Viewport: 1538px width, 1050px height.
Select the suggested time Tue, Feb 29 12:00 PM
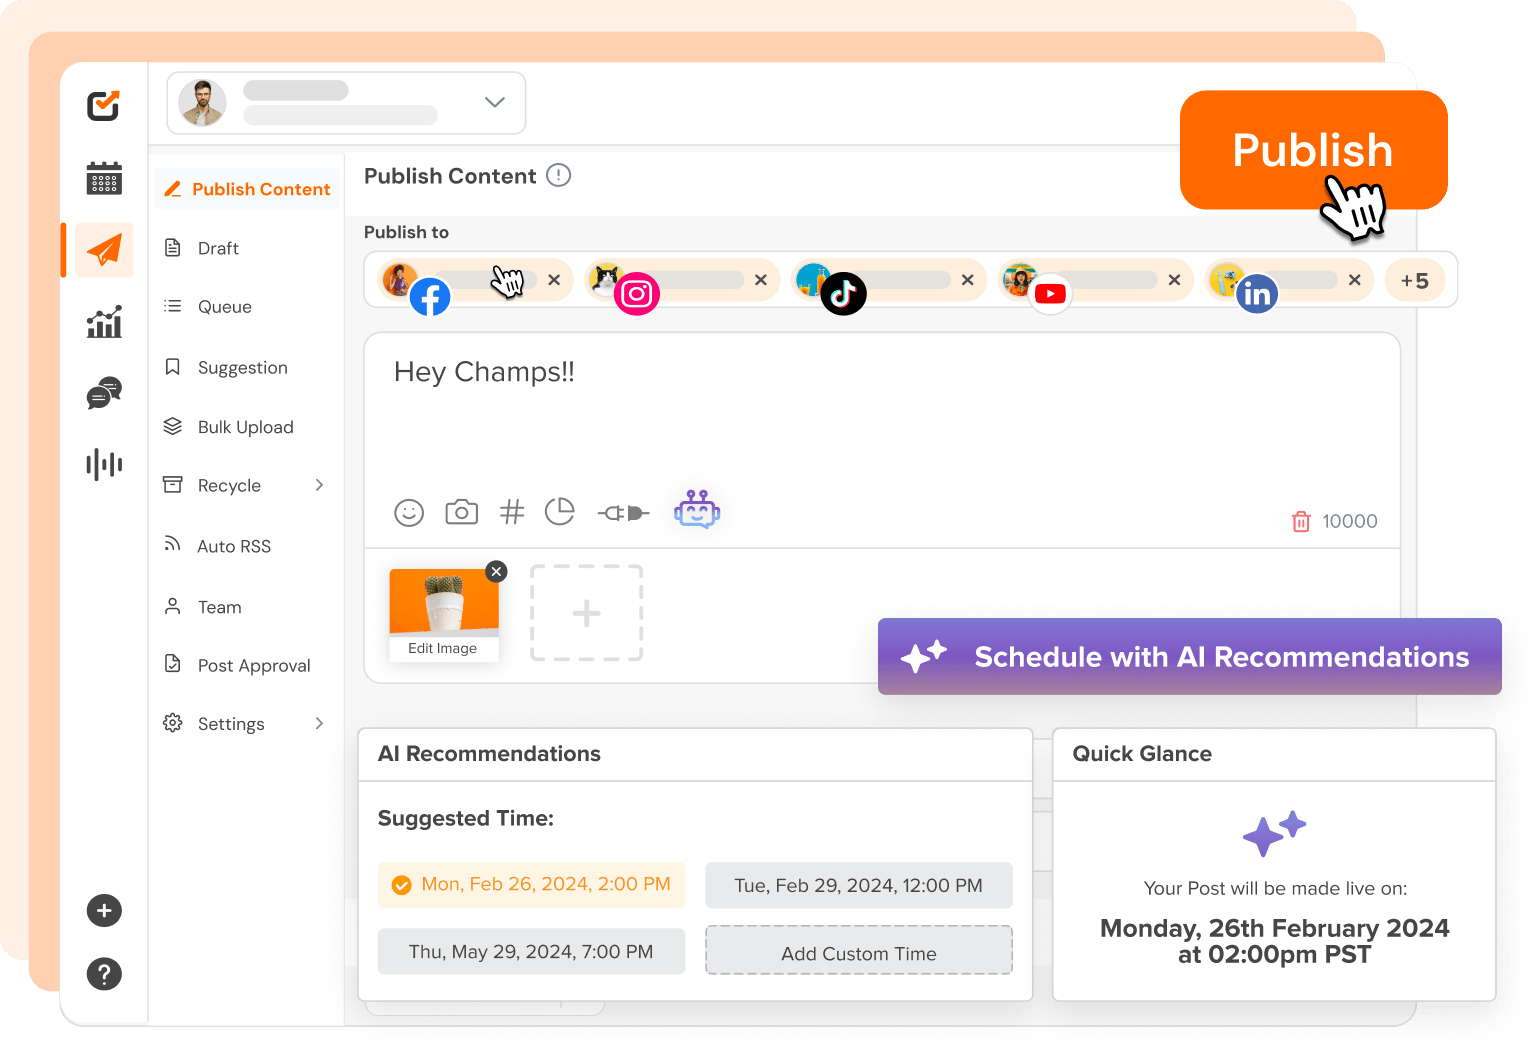[x=858, y=885]
